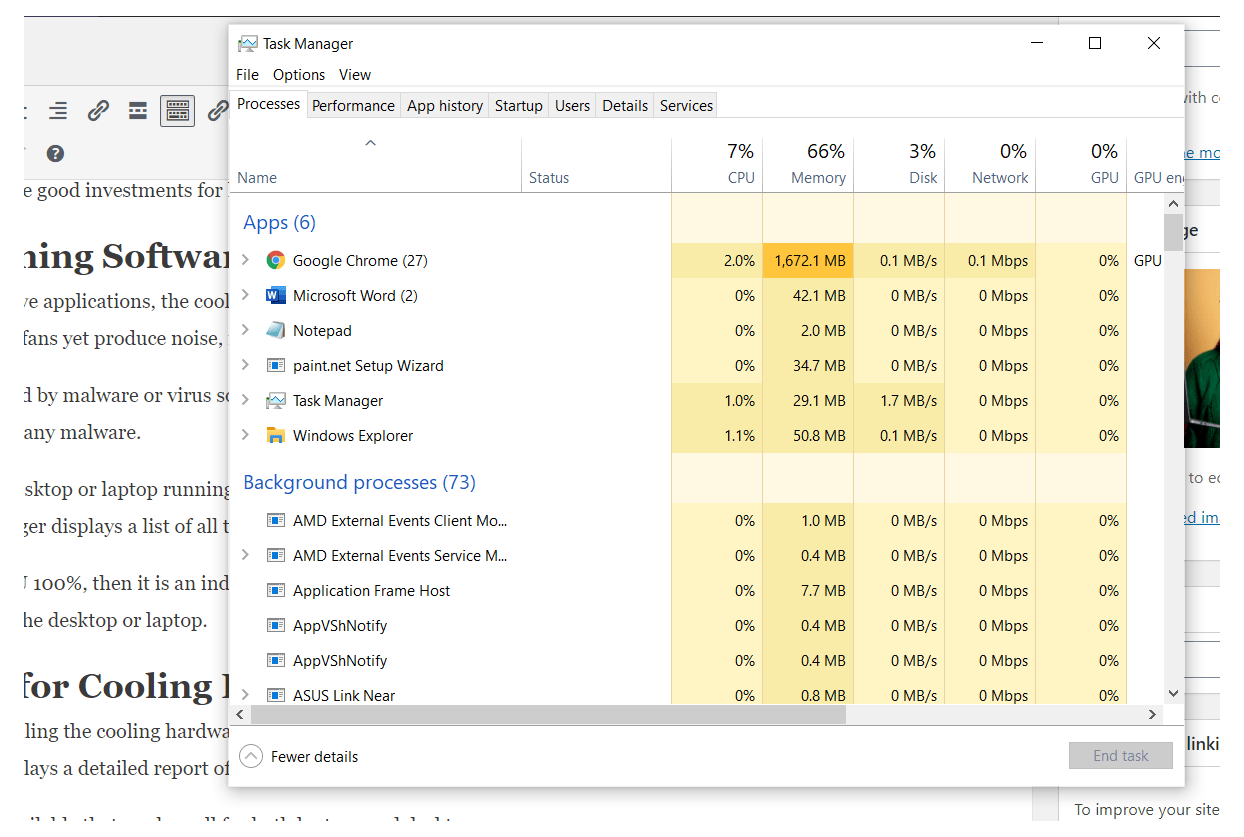This screenshot has height=837, width=1244.
Task: Select the Google Chrome process icon
Action: (x=274, y=260)
